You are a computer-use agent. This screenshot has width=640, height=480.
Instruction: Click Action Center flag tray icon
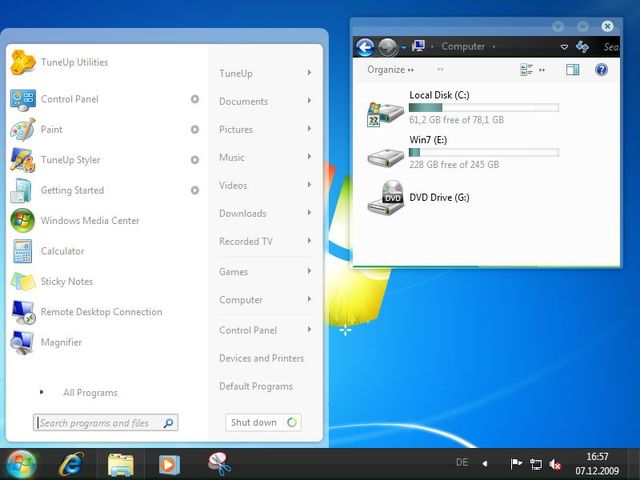pos(516,464)
